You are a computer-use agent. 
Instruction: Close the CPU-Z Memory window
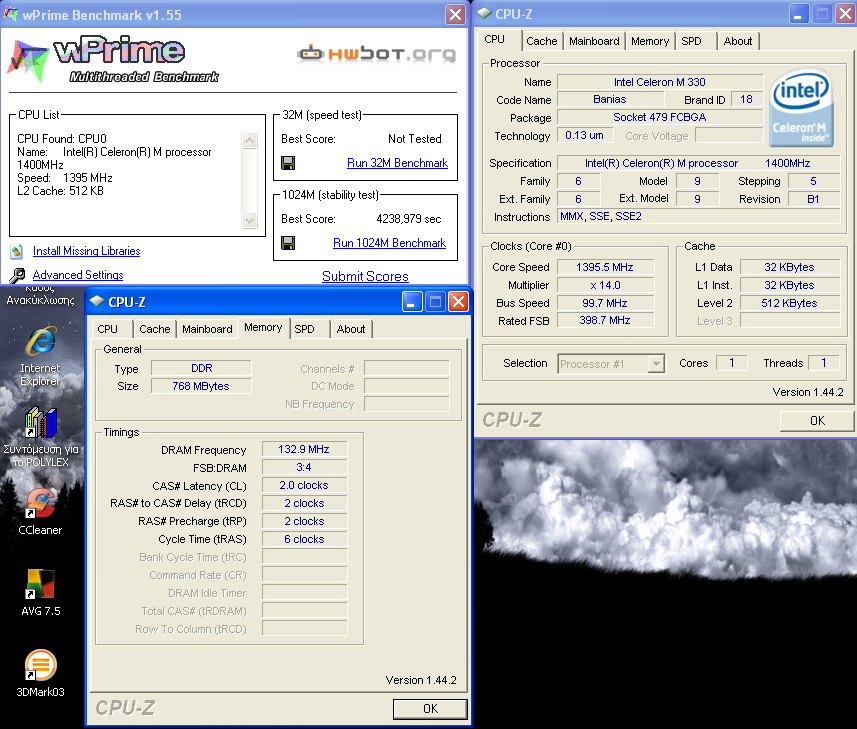(458, 302)
